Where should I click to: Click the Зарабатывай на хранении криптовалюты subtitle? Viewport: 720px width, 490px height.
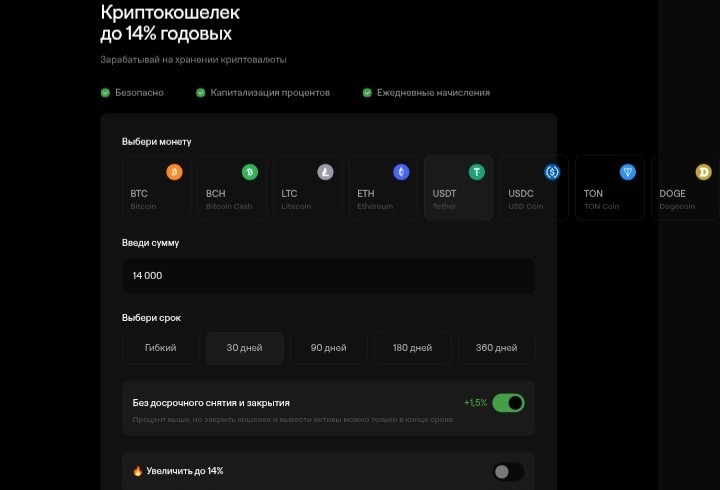193,60
